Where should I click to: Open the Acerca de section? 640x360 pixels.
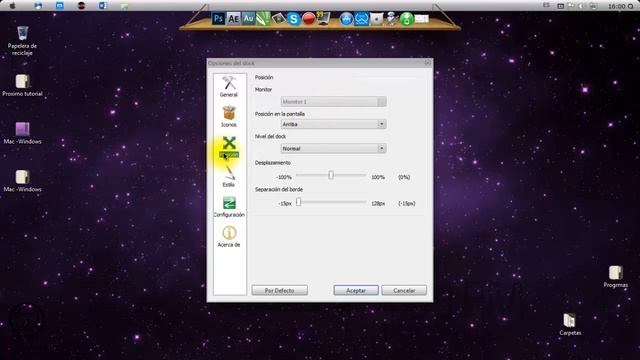click(x=229, y=237)
